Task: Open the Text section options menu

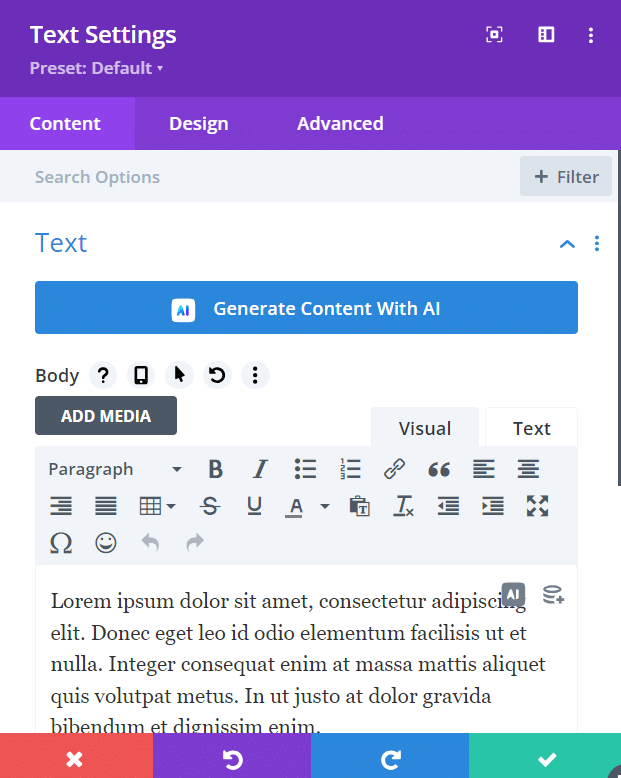Action: (x=597, y=244)
